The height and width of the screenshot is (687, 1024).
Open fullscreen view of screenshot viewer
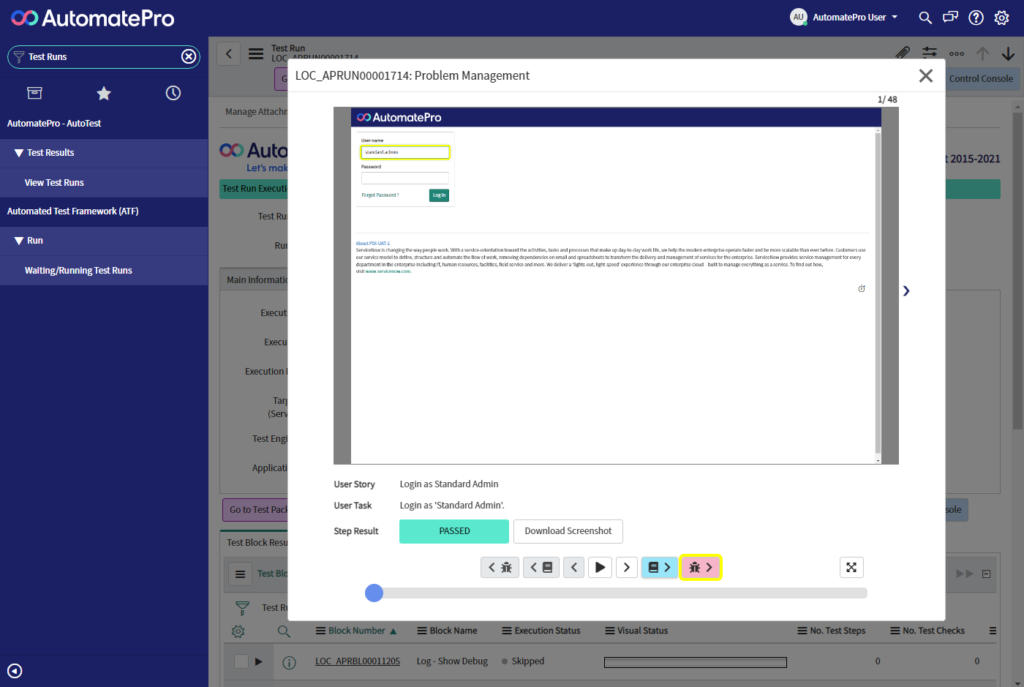pyautogui.click(x=851, y=568)
